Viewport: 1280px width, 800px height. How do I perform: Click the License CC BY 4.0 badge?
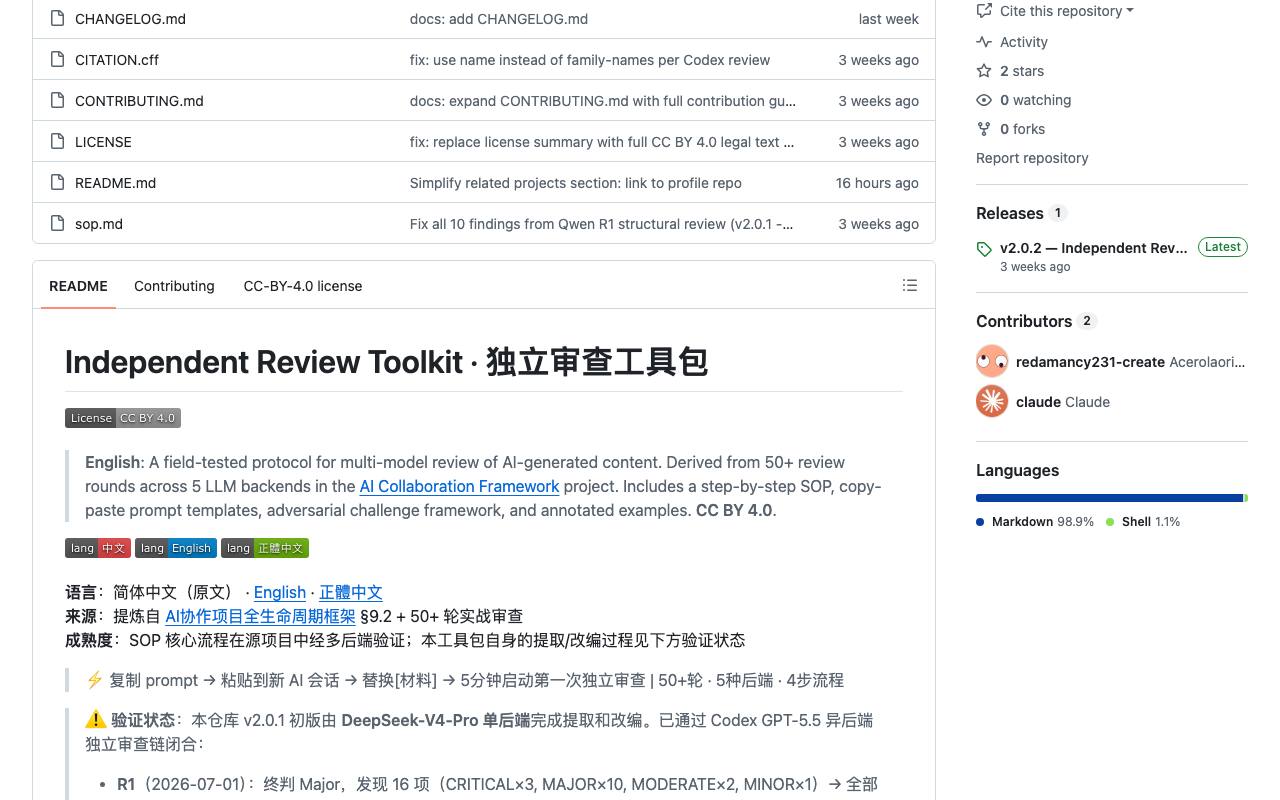click(123, 418)
